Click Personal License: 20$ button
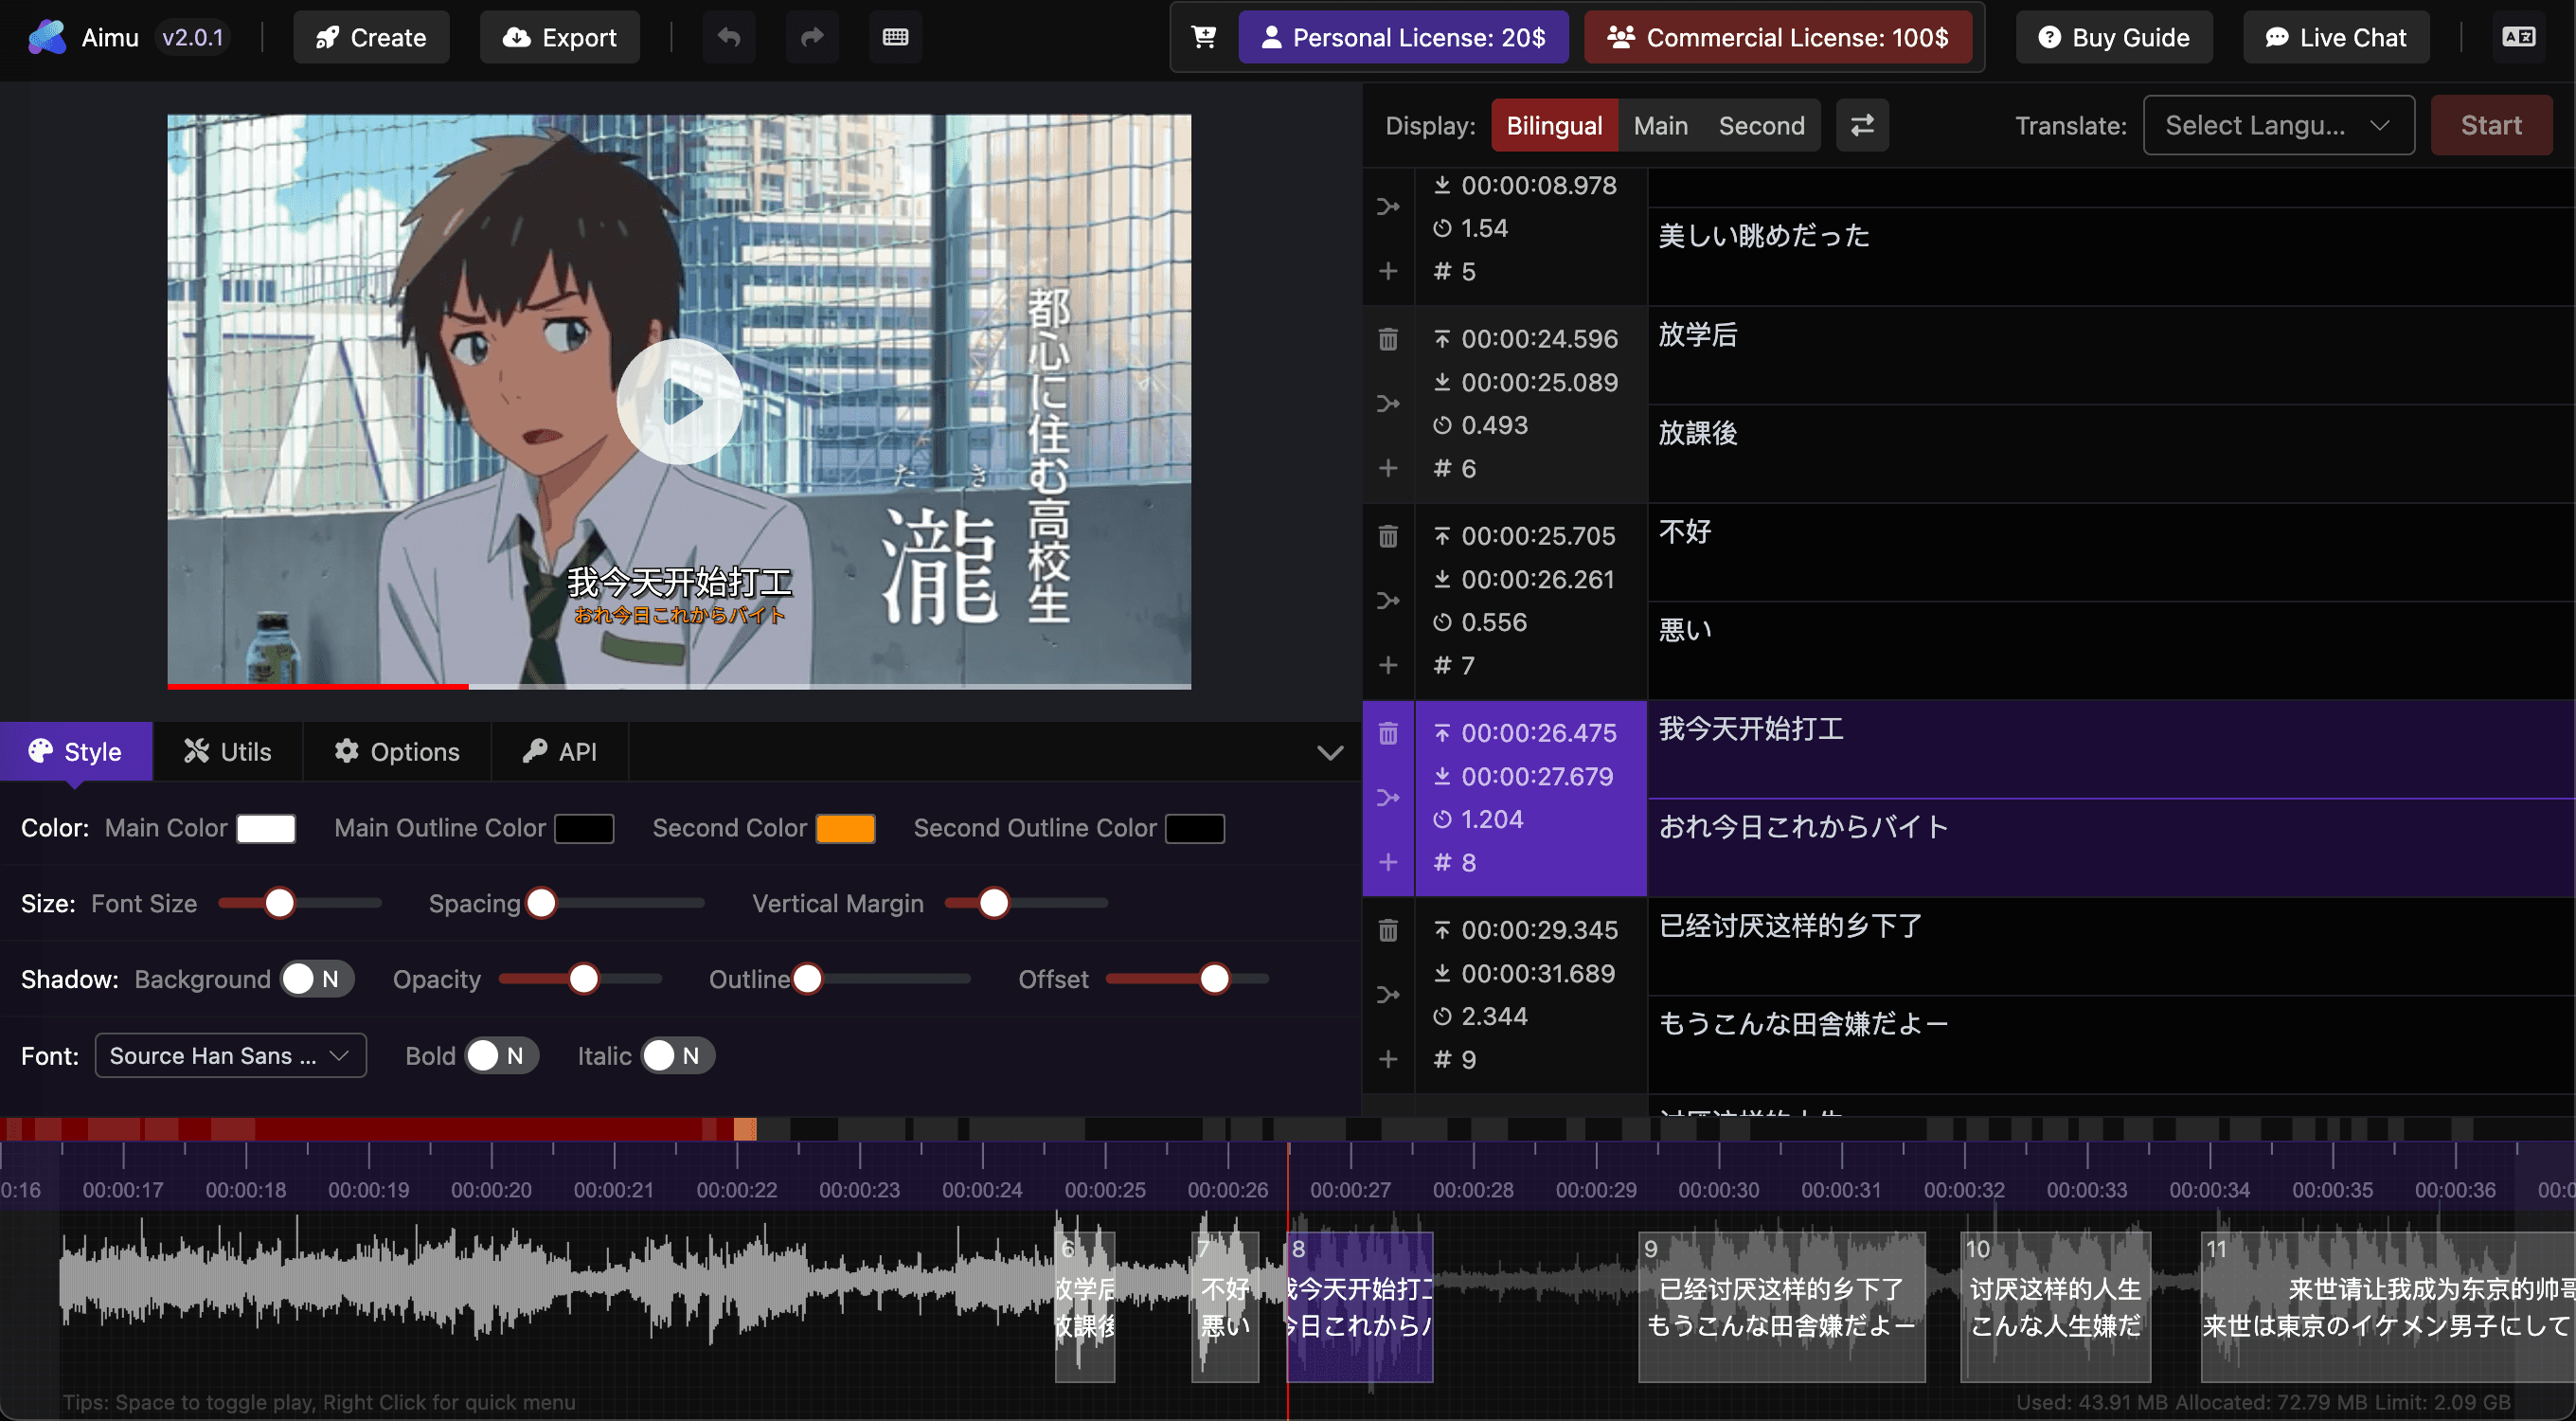The width and height of the screenshot is (2576, 1421). [1403, 38]
